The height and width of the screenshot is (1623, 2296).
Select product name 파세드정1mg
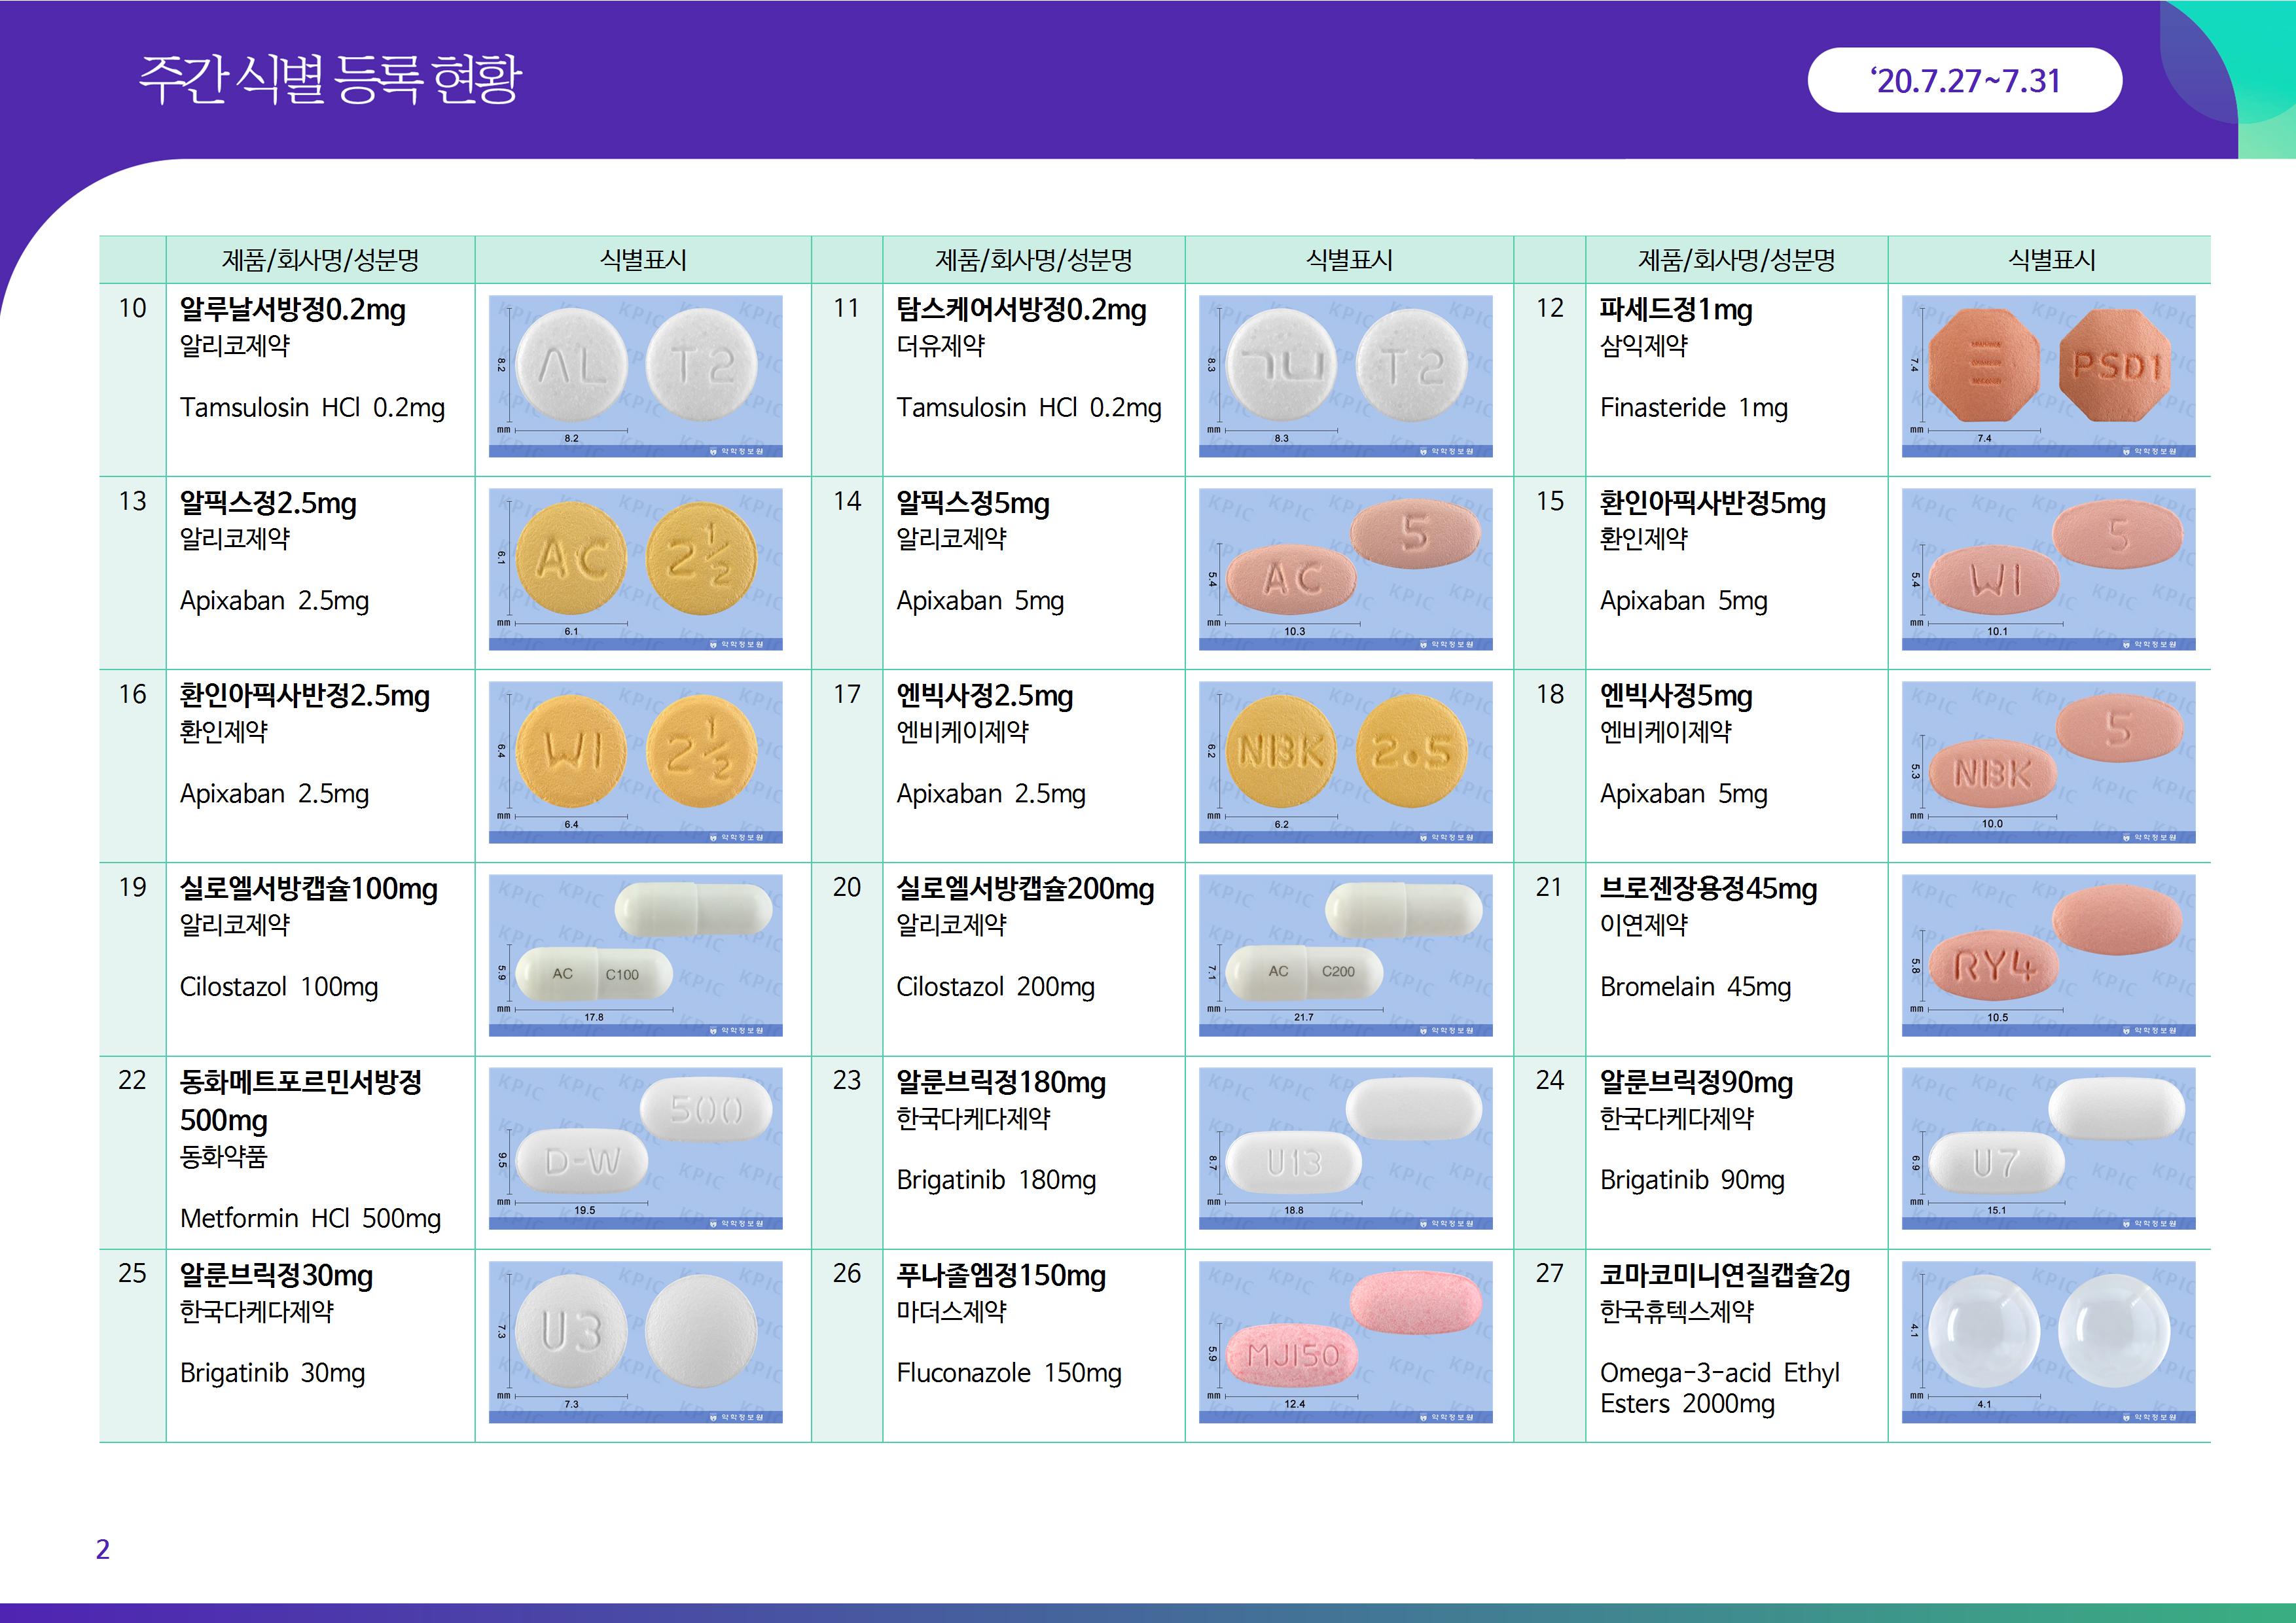[1676, 310]
